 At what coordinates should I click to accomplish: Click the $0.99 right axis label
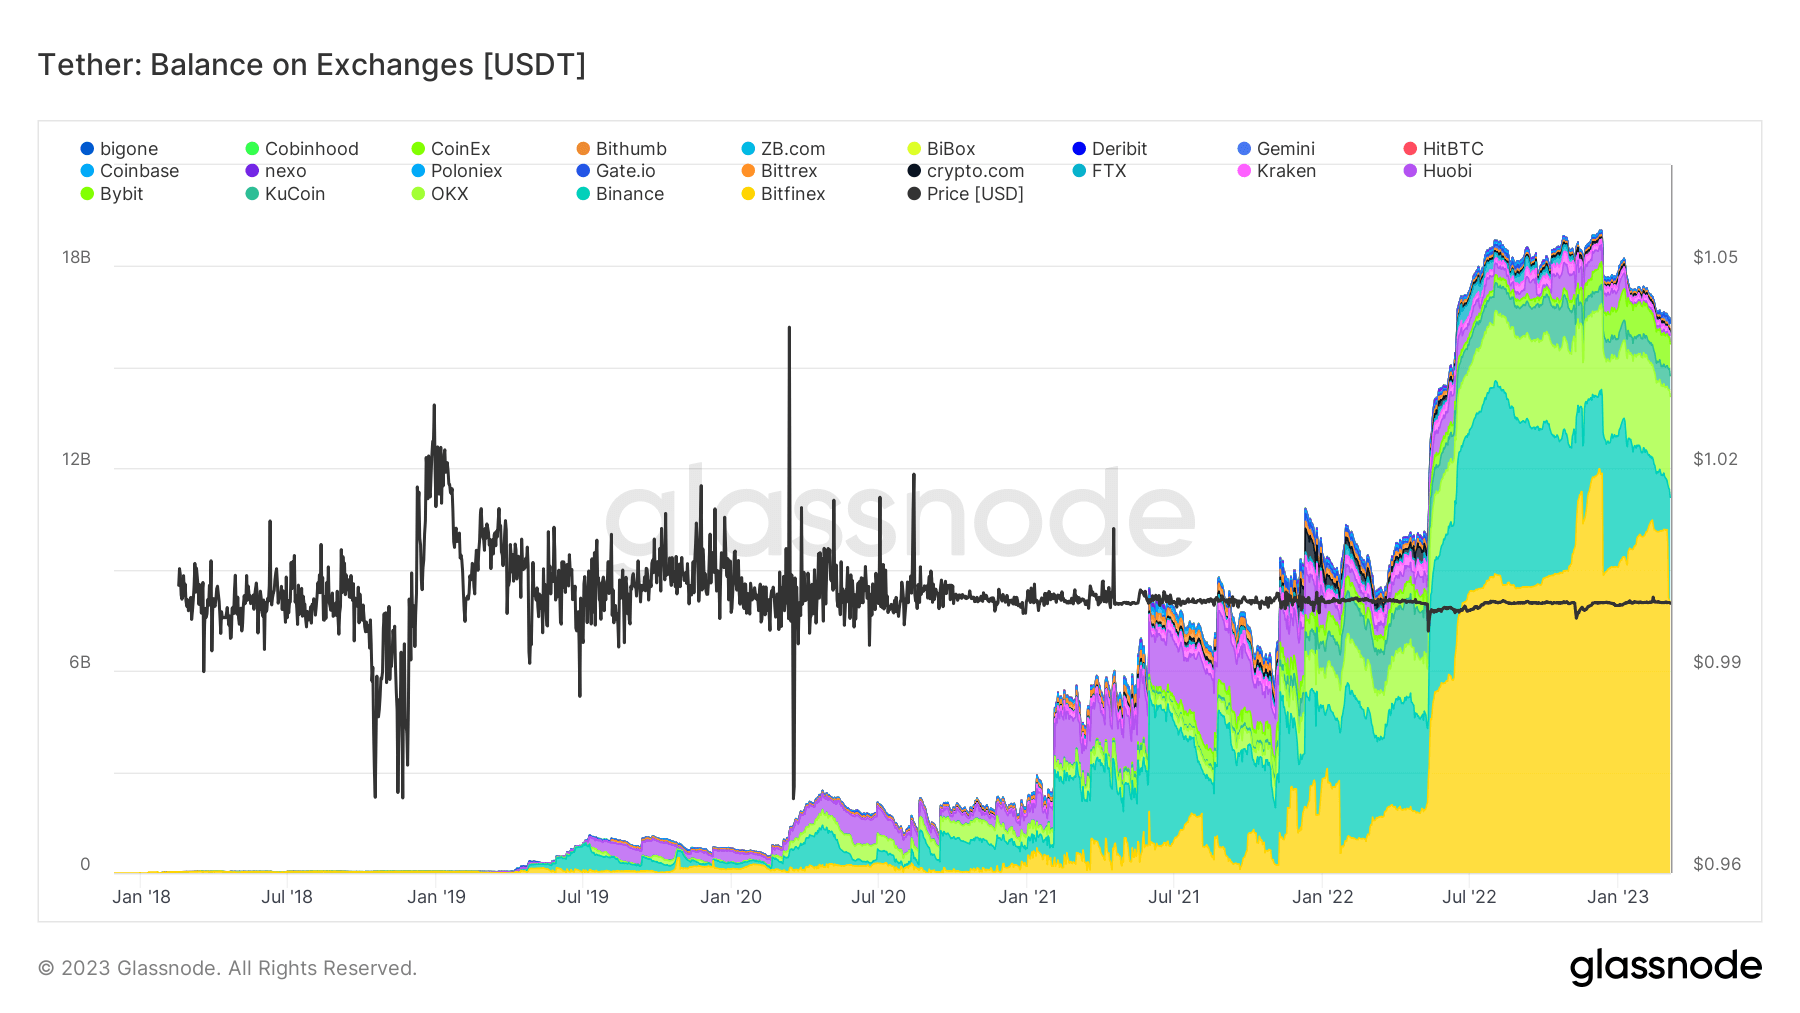click(x=1716, y=662)
